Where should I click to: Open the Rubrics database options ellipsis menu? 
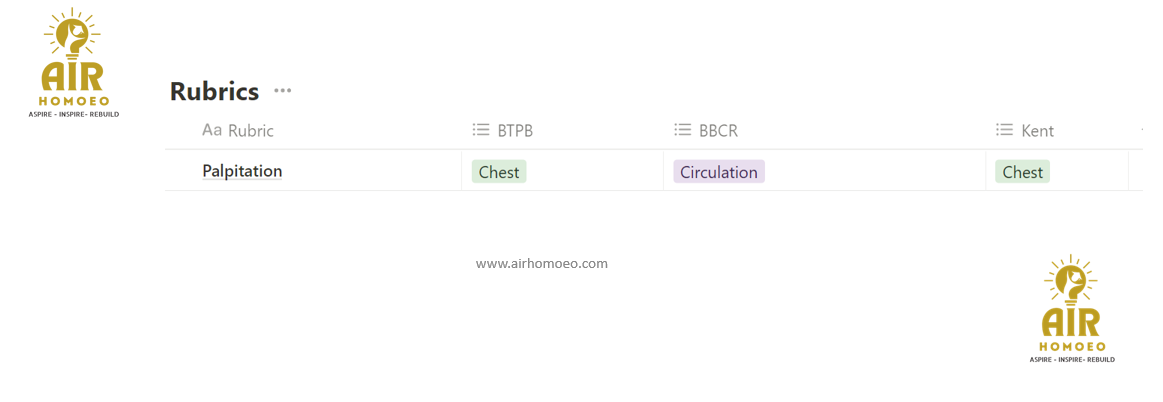pyautogui.click(x=283, y=91)
